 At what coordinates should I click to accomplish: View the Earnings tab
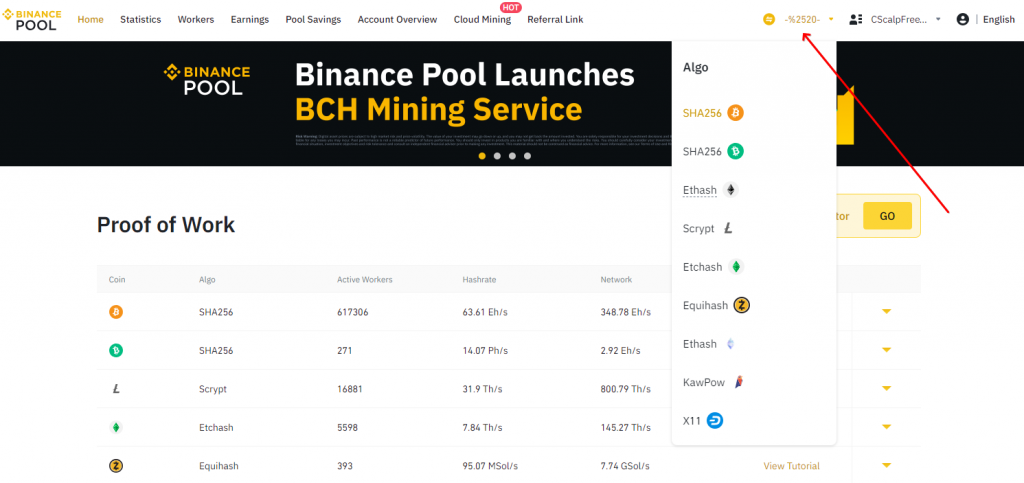pos(249,20)
